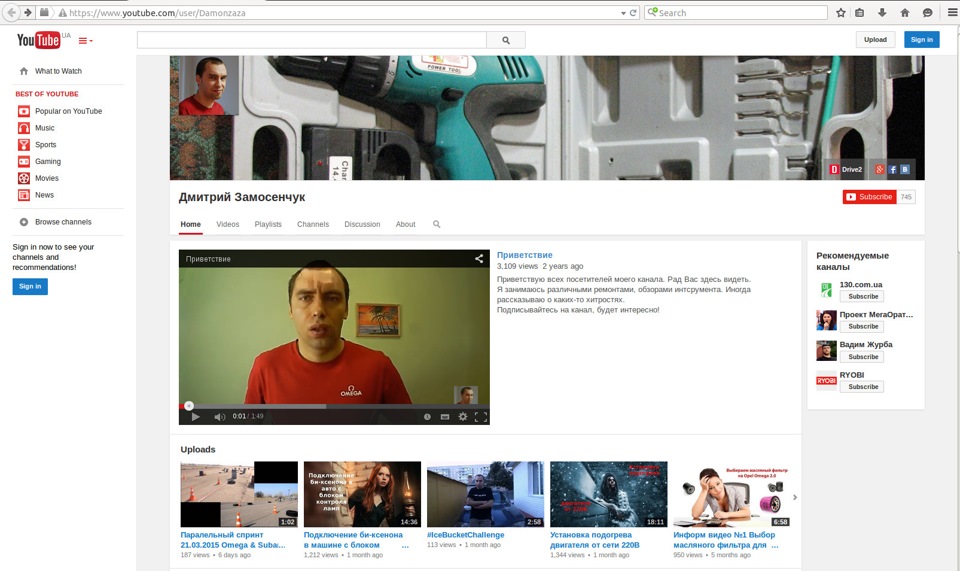The image size is (960, 571).
Task: Switch to the Videos tab
Action: click(x=228, y=225)
